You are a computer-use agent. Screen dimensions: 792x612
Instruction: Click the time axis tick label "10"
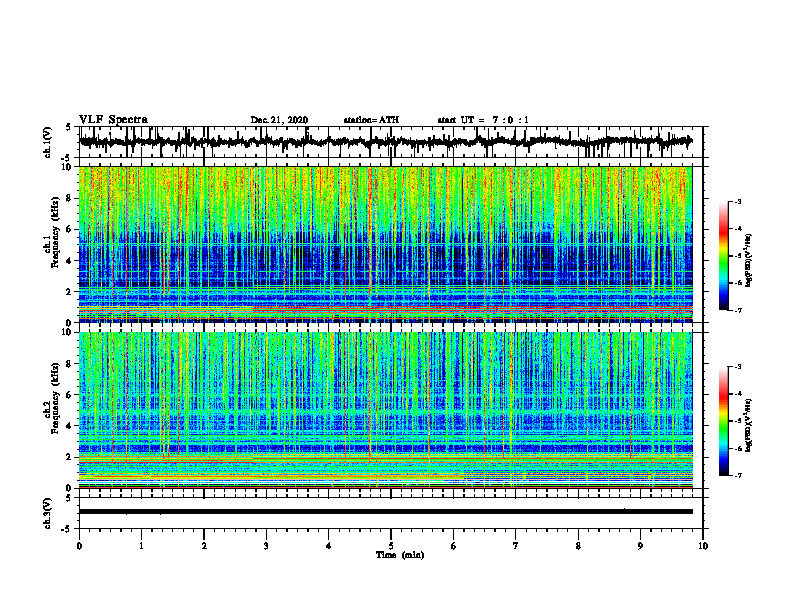click(703, 546)
